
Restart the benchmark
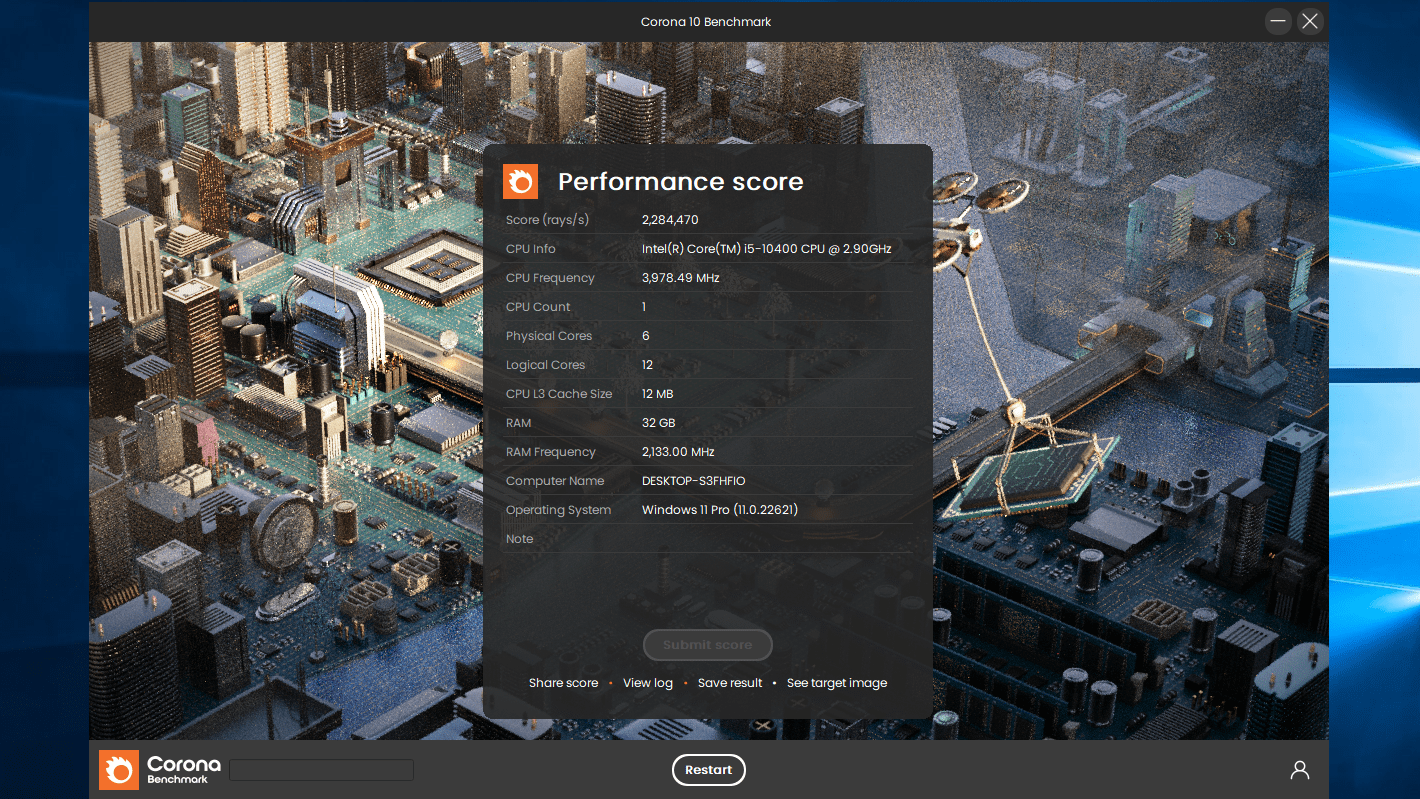tap(709, 770)
